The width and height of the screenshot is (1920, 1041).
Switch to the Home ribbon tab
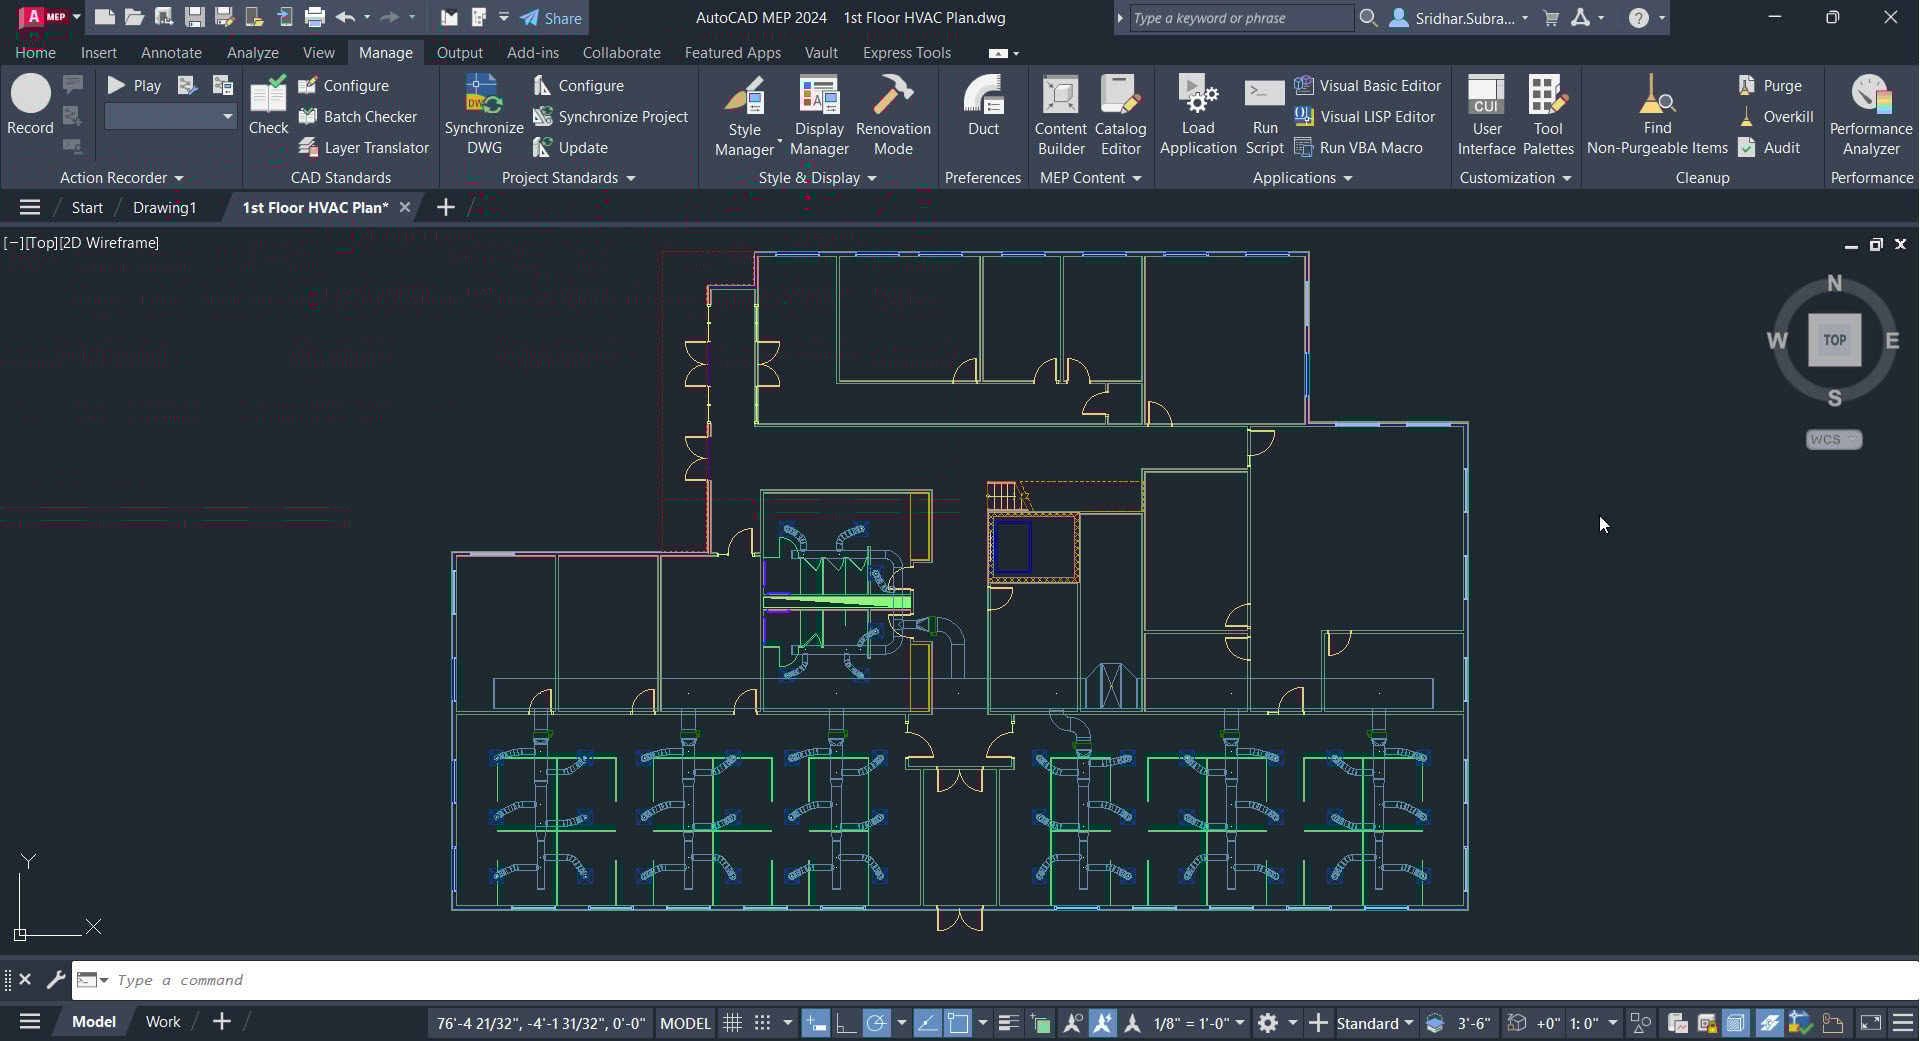click(35, 53)
